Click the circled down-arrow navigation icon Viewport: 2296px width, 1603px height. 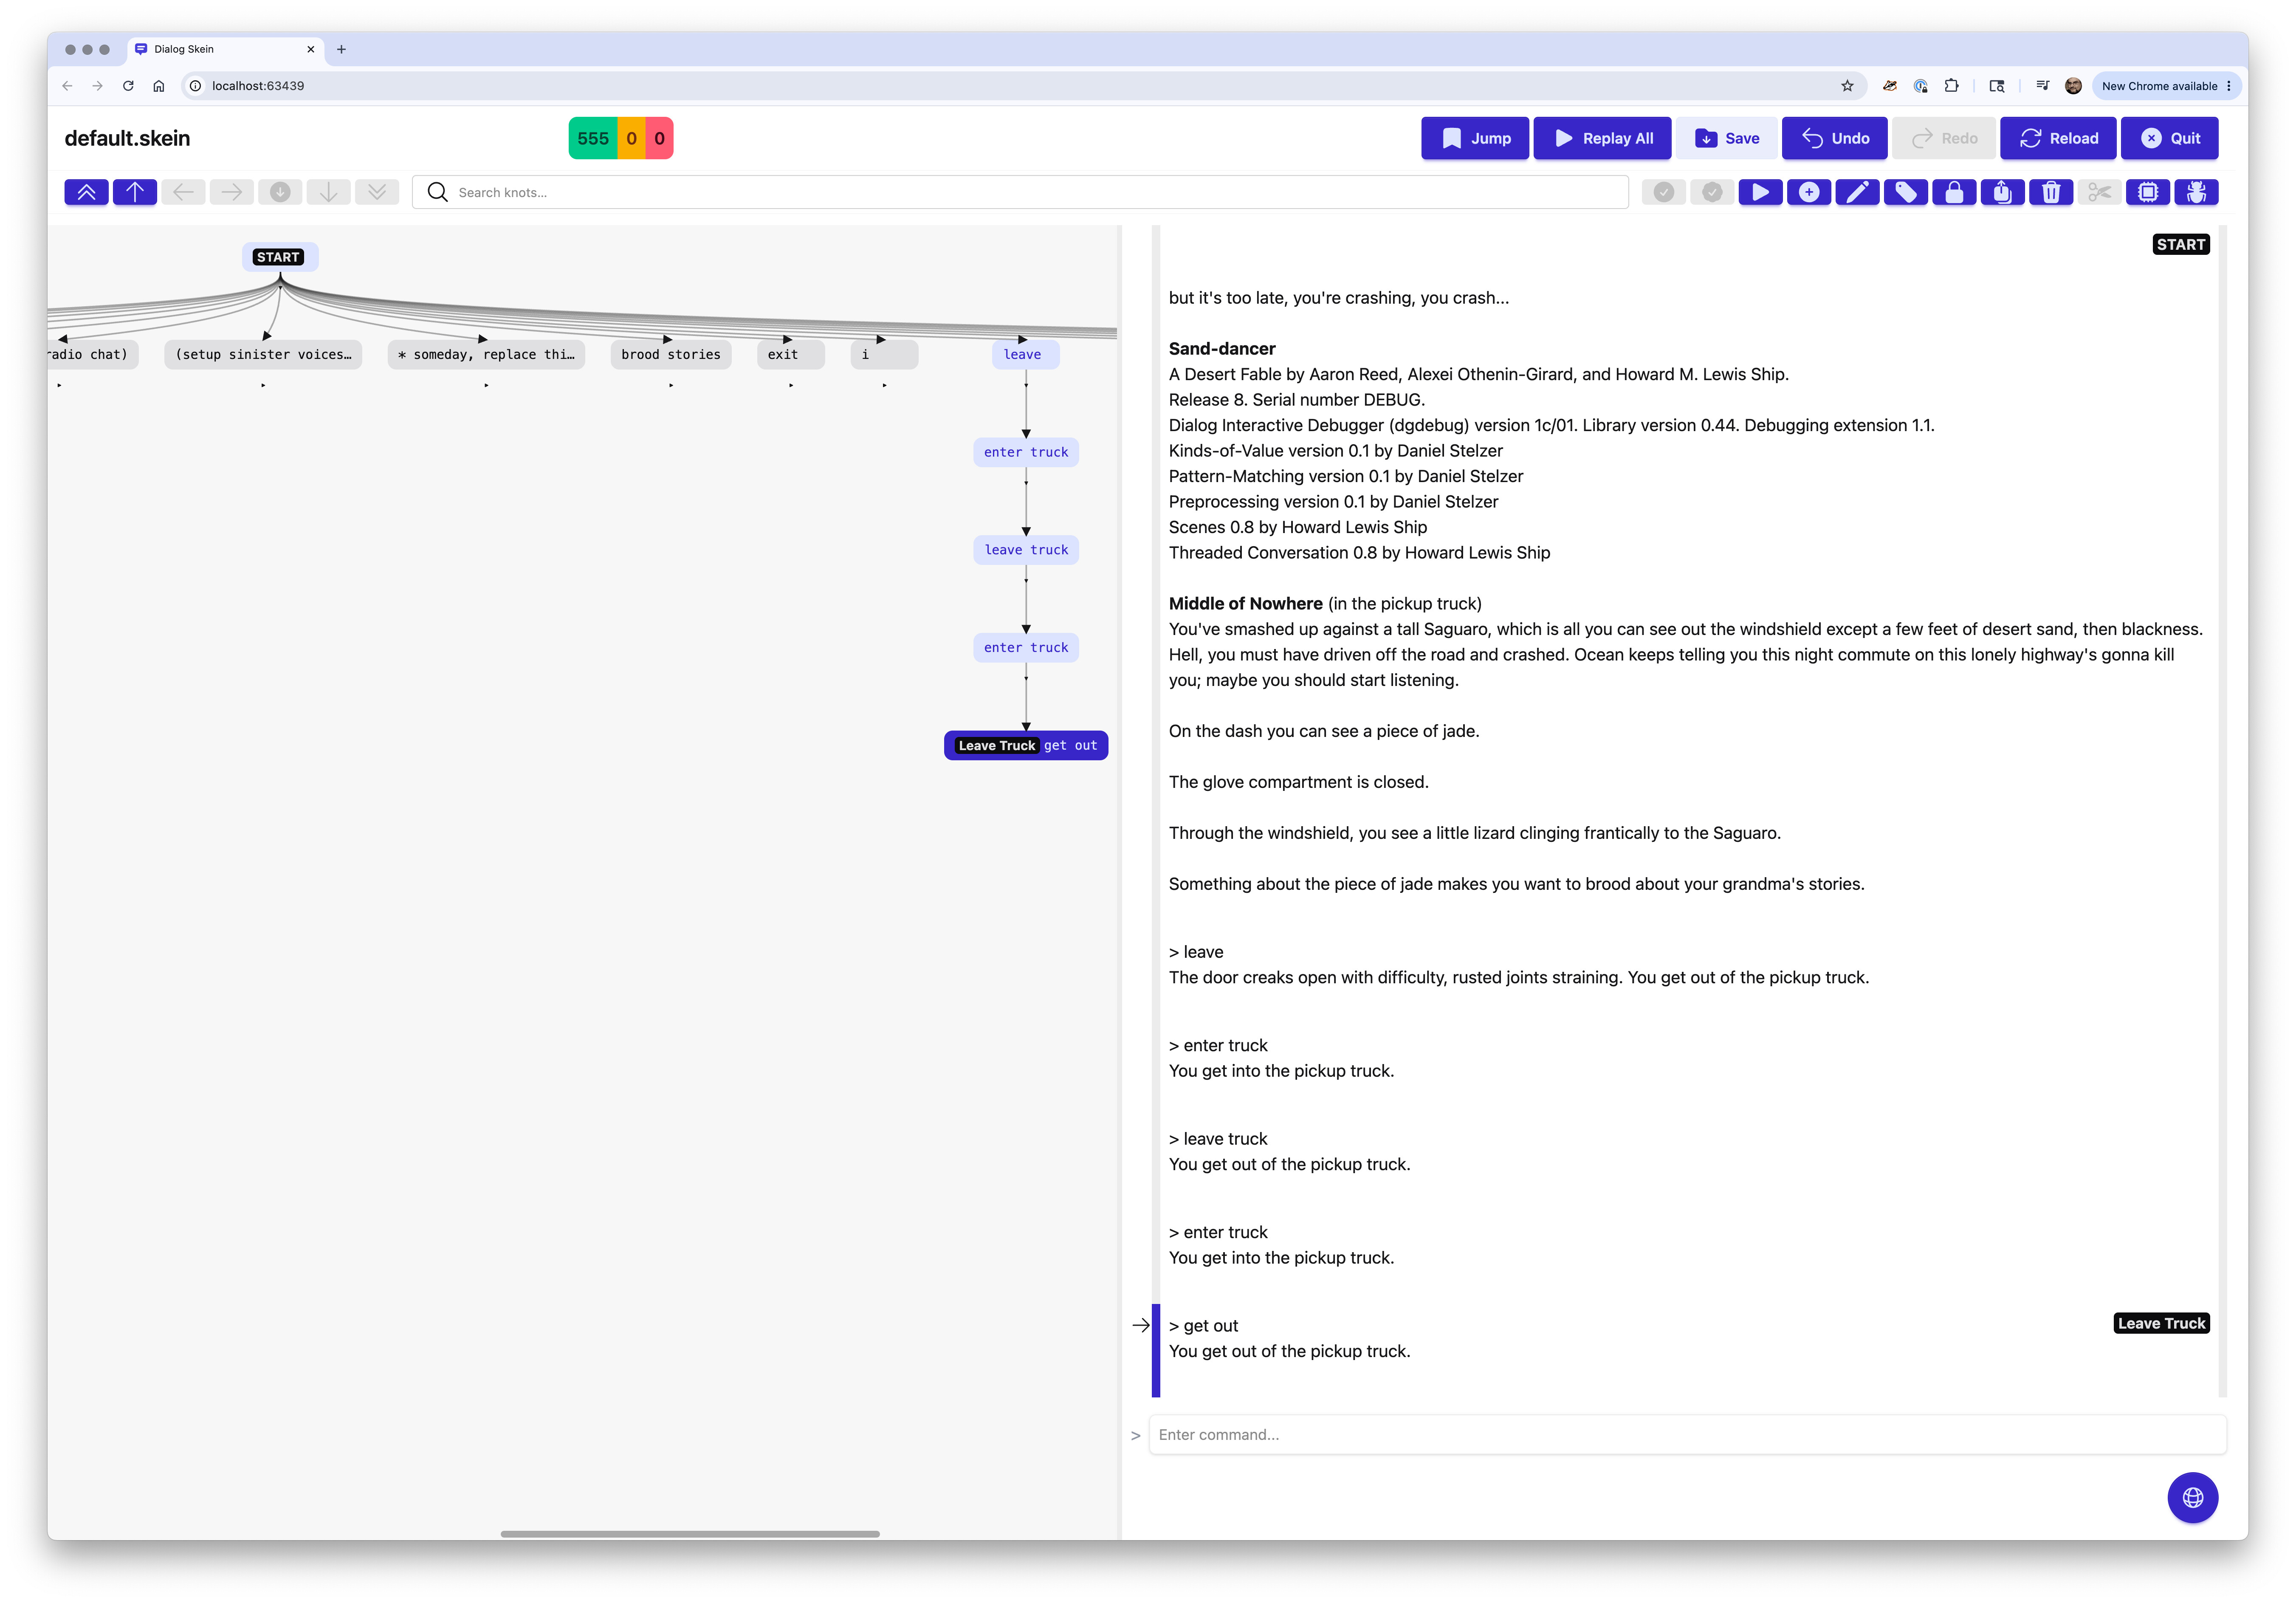click(x=280, y=192)
